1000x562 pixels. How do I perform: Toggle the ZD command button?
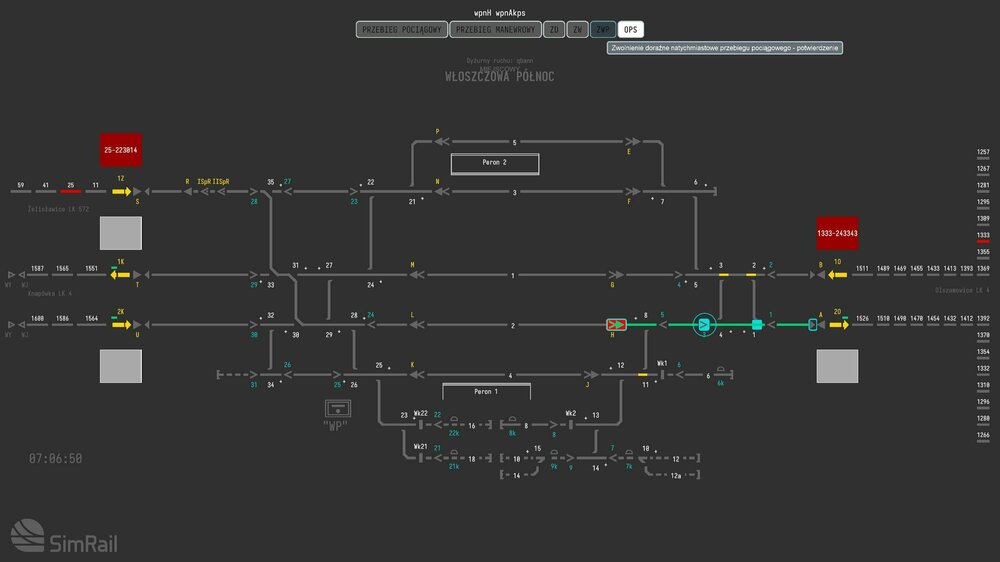[x=554, y=30]
